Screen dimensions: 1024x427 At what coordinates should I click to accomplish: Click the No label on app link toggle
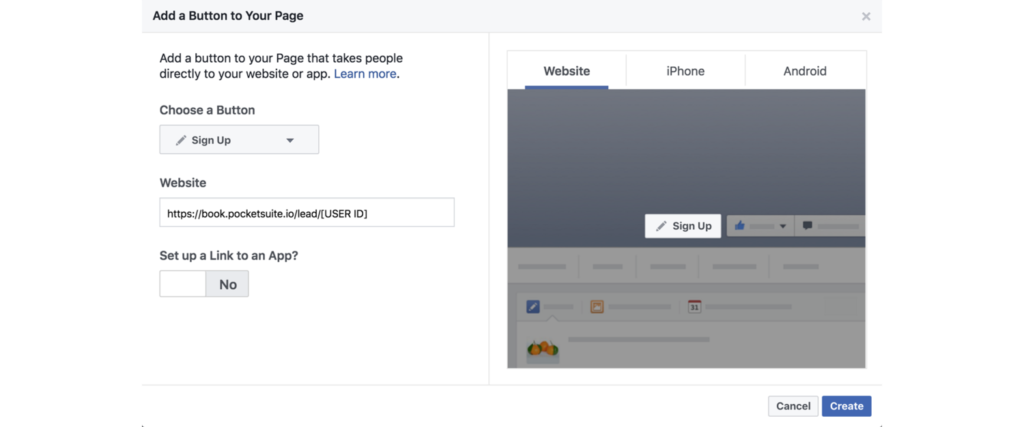(x=228, y=284)
